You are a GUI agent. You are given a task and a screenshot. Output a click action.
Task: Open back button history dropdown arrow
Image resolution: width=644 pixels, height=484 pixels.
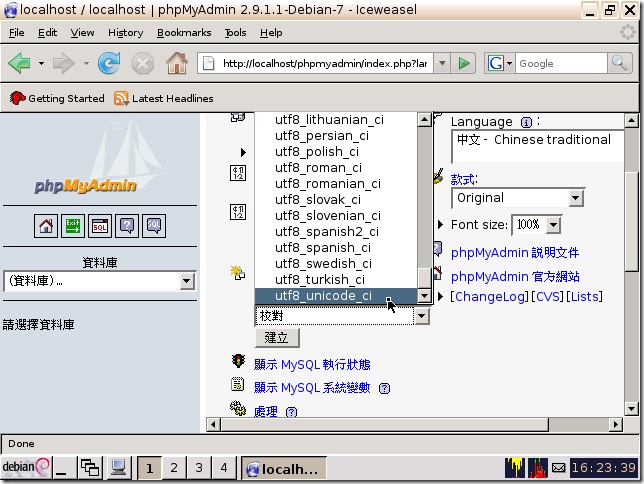coord(41,64)
